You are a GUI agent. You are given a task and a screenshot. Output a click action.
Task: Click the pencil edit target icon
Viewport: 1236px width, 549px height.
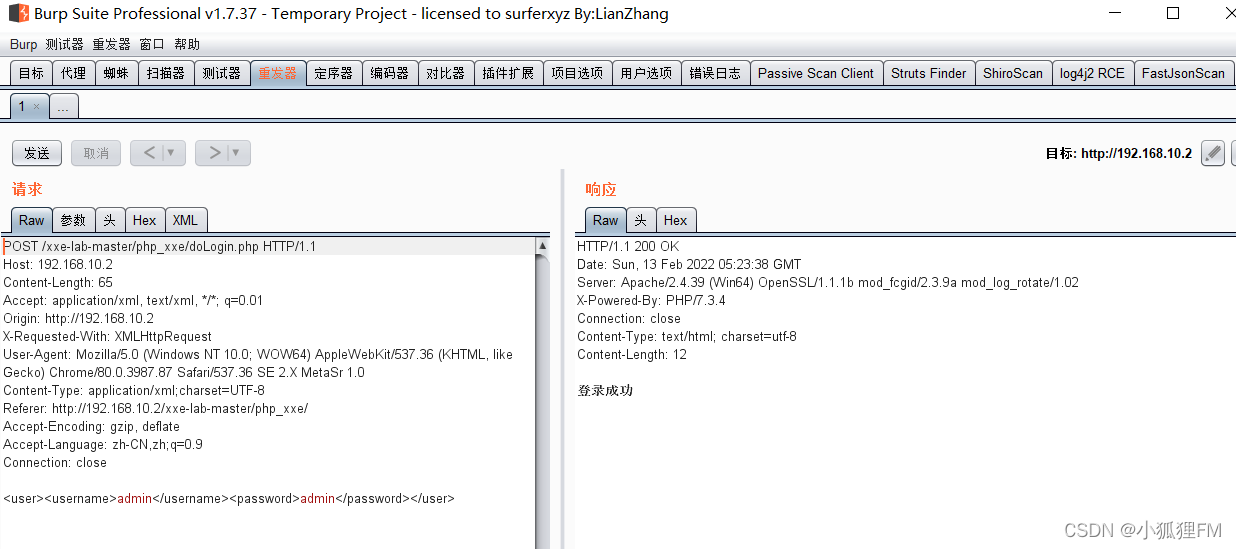[1213, 153]
